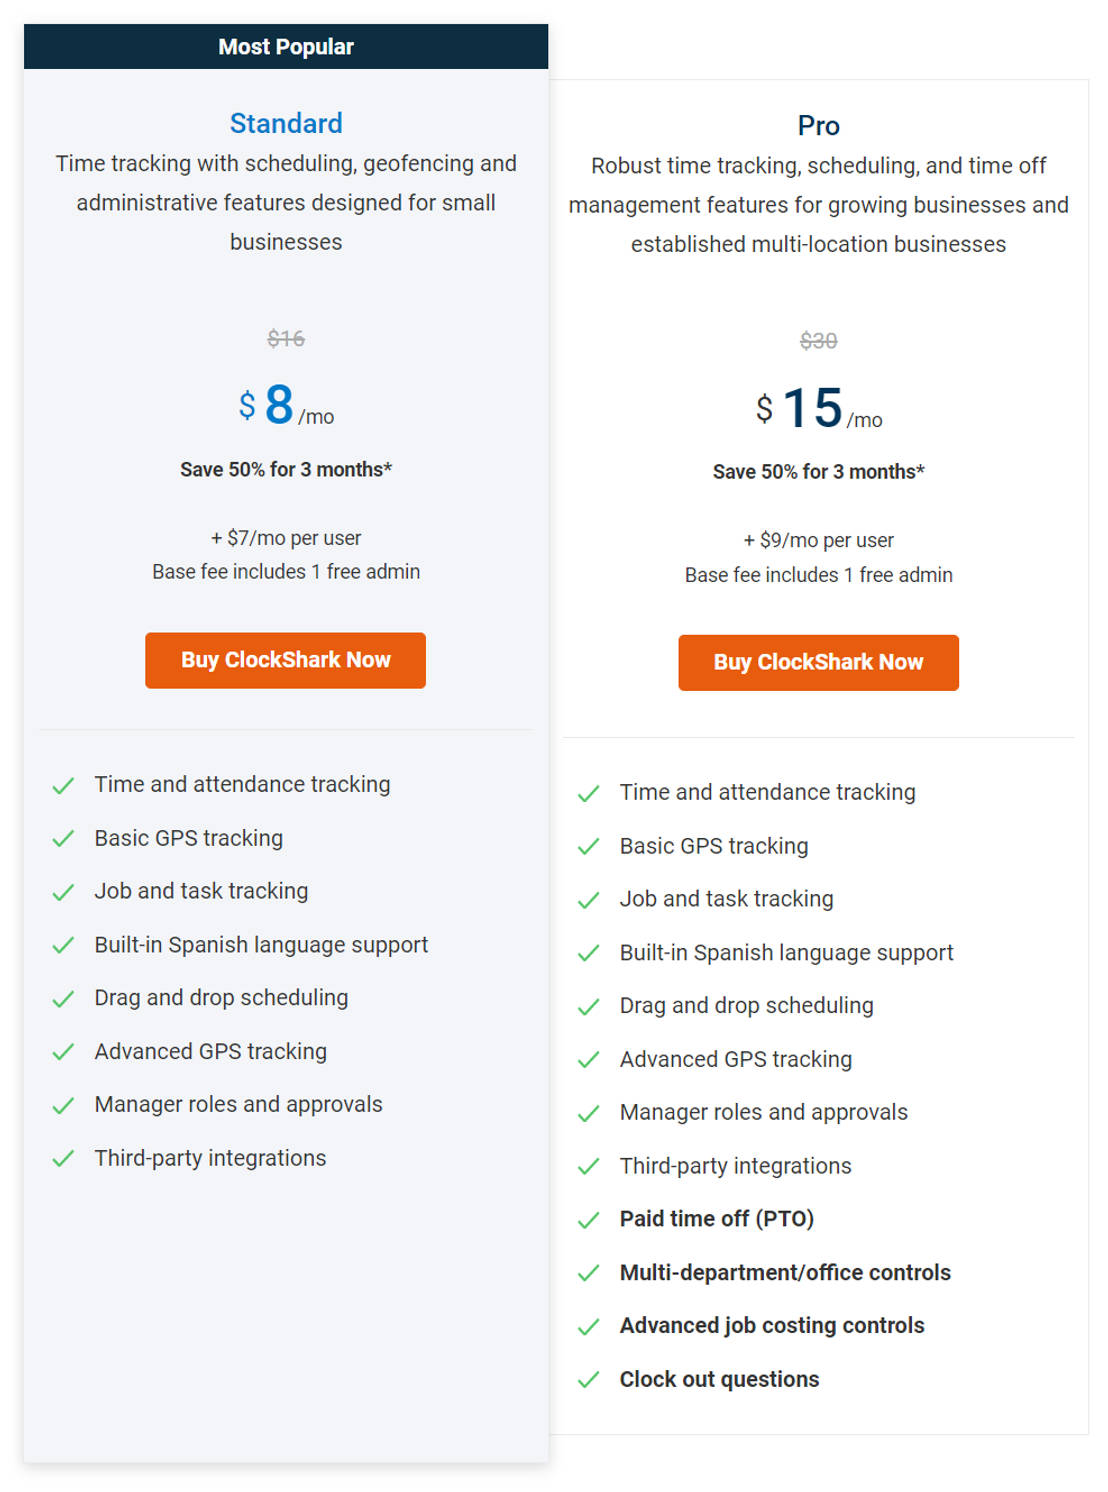Screen dimensions: 1108x1492
Task: Click Buy ClockShark Now for the Standard plan
Action: 285,660
